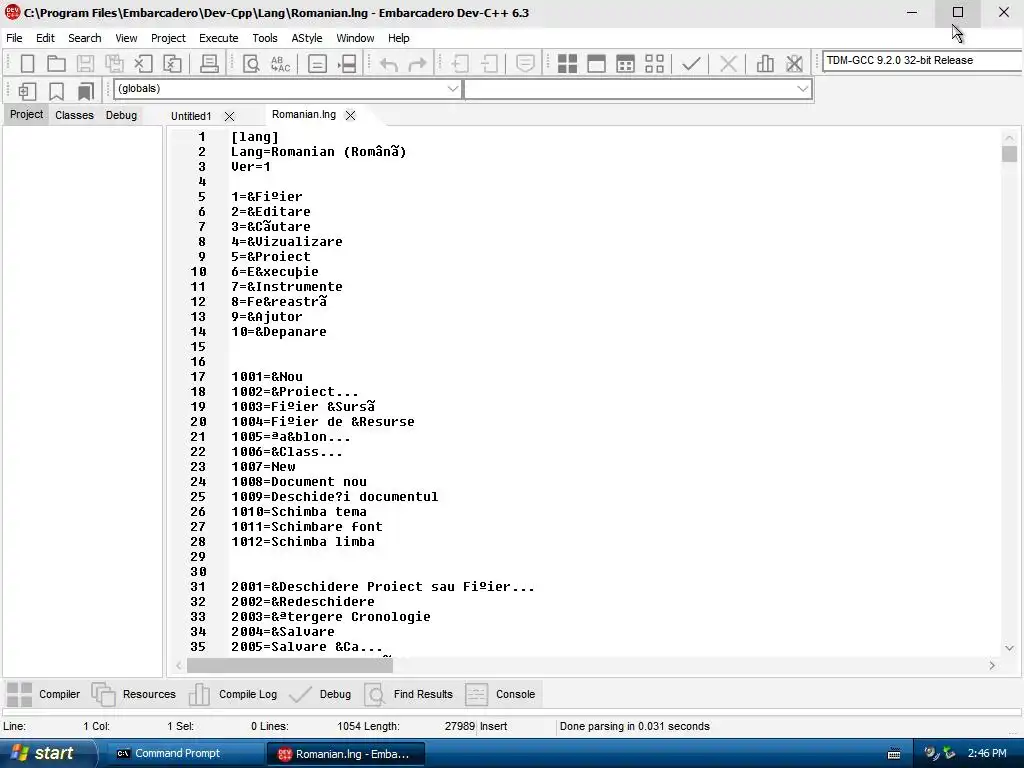Click the Toggle bookmark icon
This screenshot has height=768, width=1024.
pos(57,91)
